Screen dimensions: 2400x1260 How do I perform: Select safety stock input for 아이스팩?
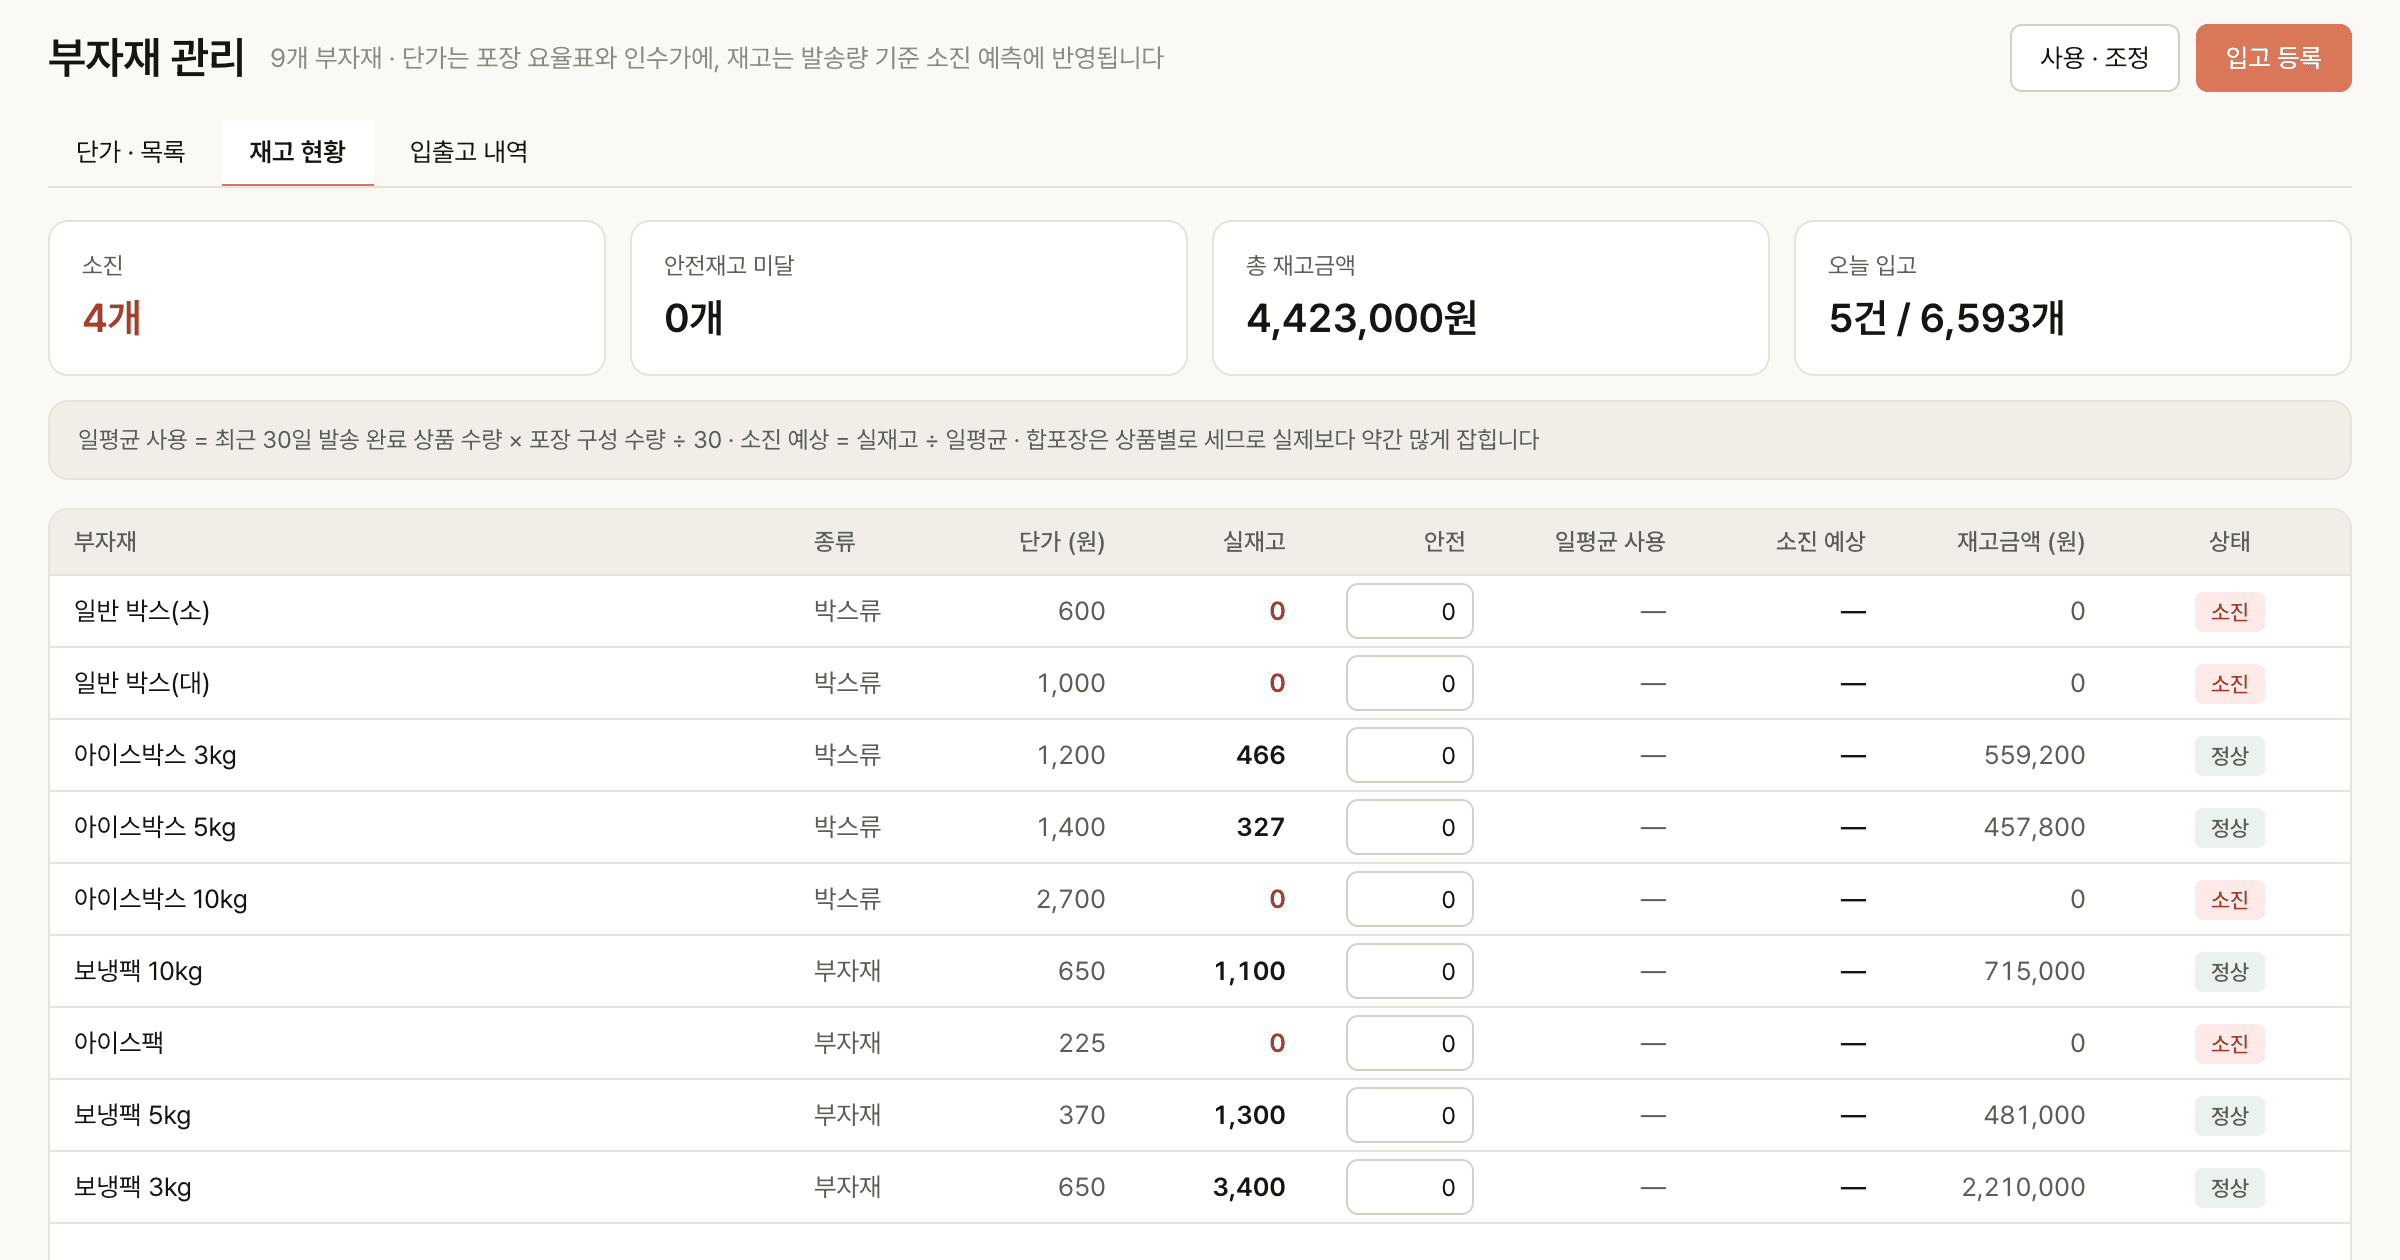pyautogui.click(x=1409, y=1043)
